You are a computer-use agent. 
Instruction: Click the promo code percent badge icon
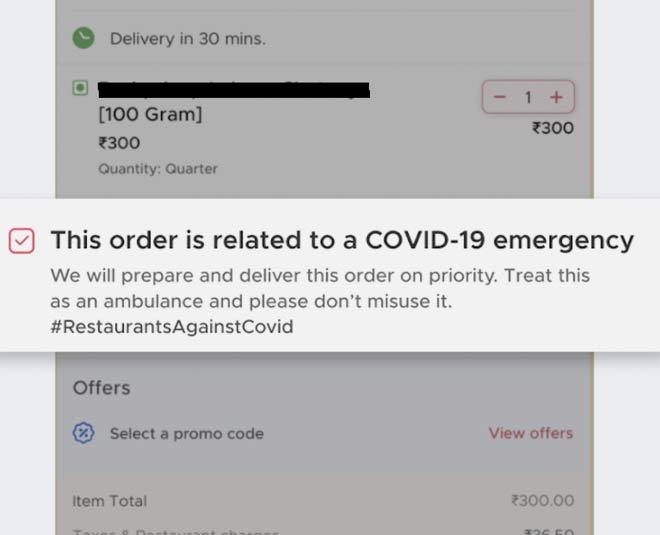83,433
